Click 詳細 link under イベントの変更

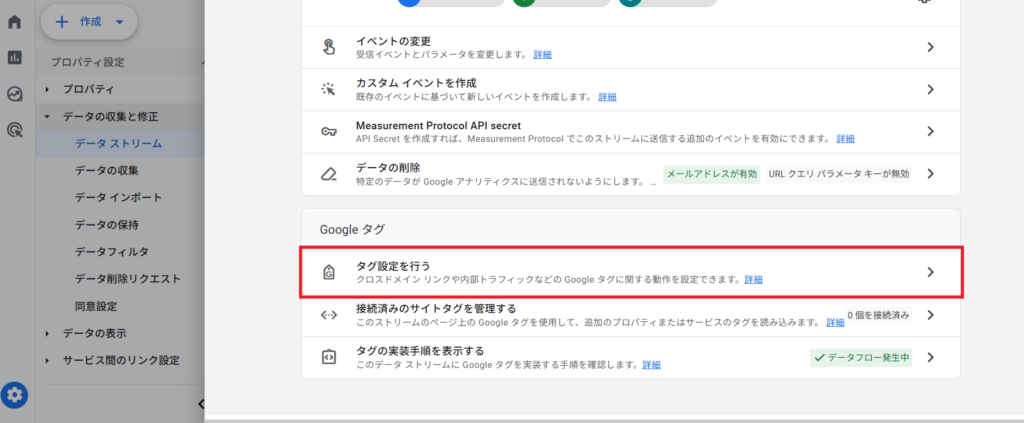click(x=542, y=55)
